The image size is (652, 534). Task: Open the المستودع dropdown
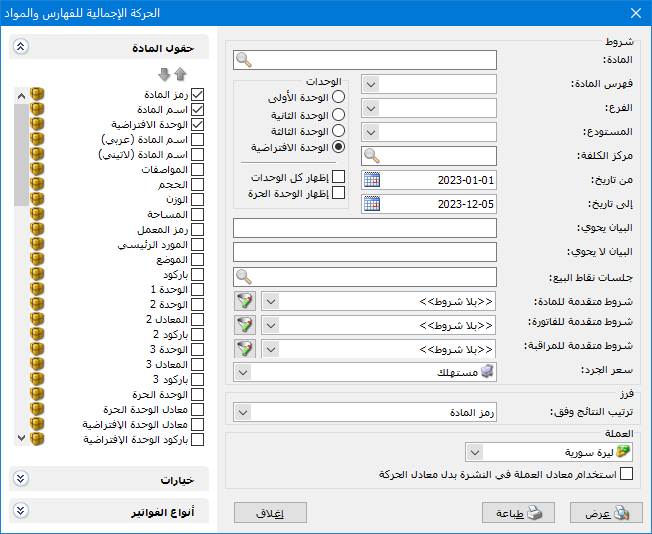[371, 133]
